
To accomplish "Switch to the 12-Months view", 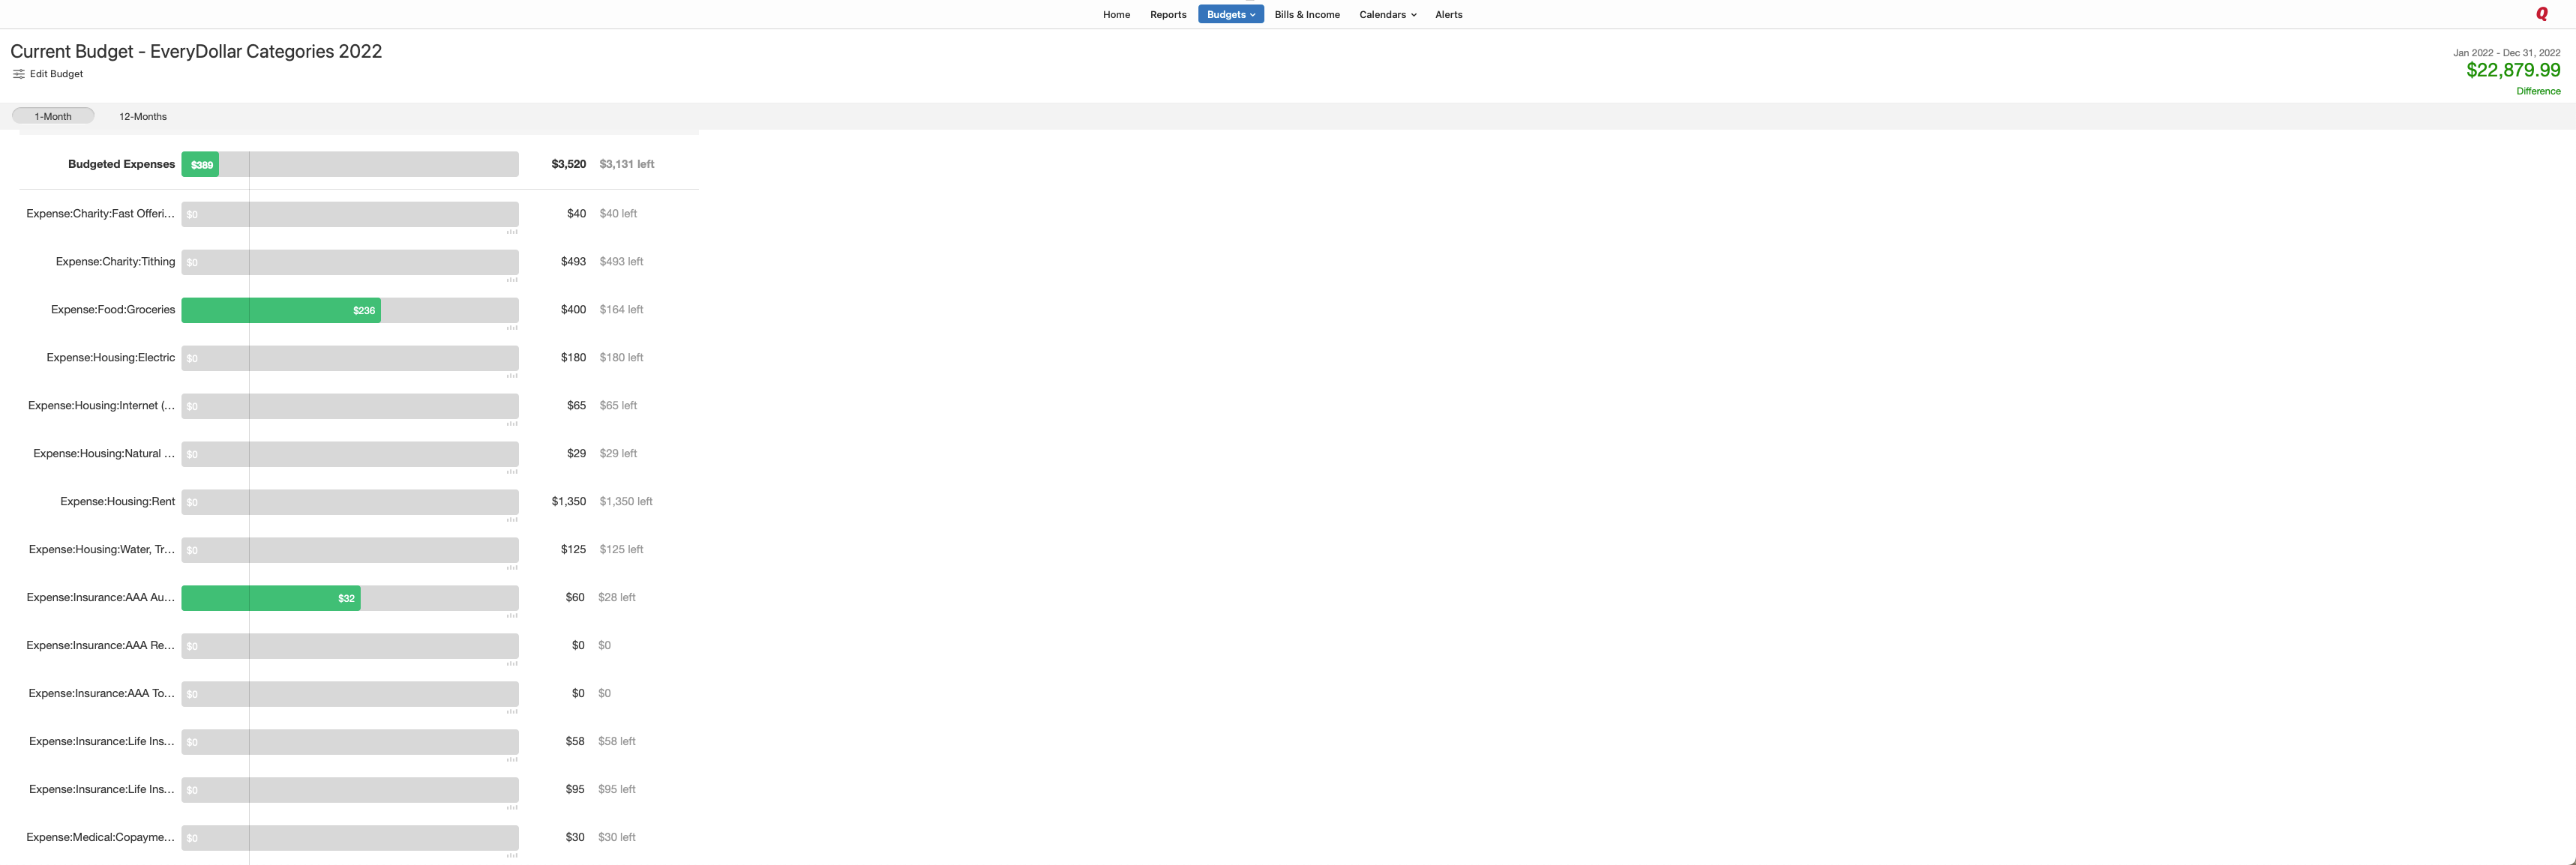I will [142, 116].
